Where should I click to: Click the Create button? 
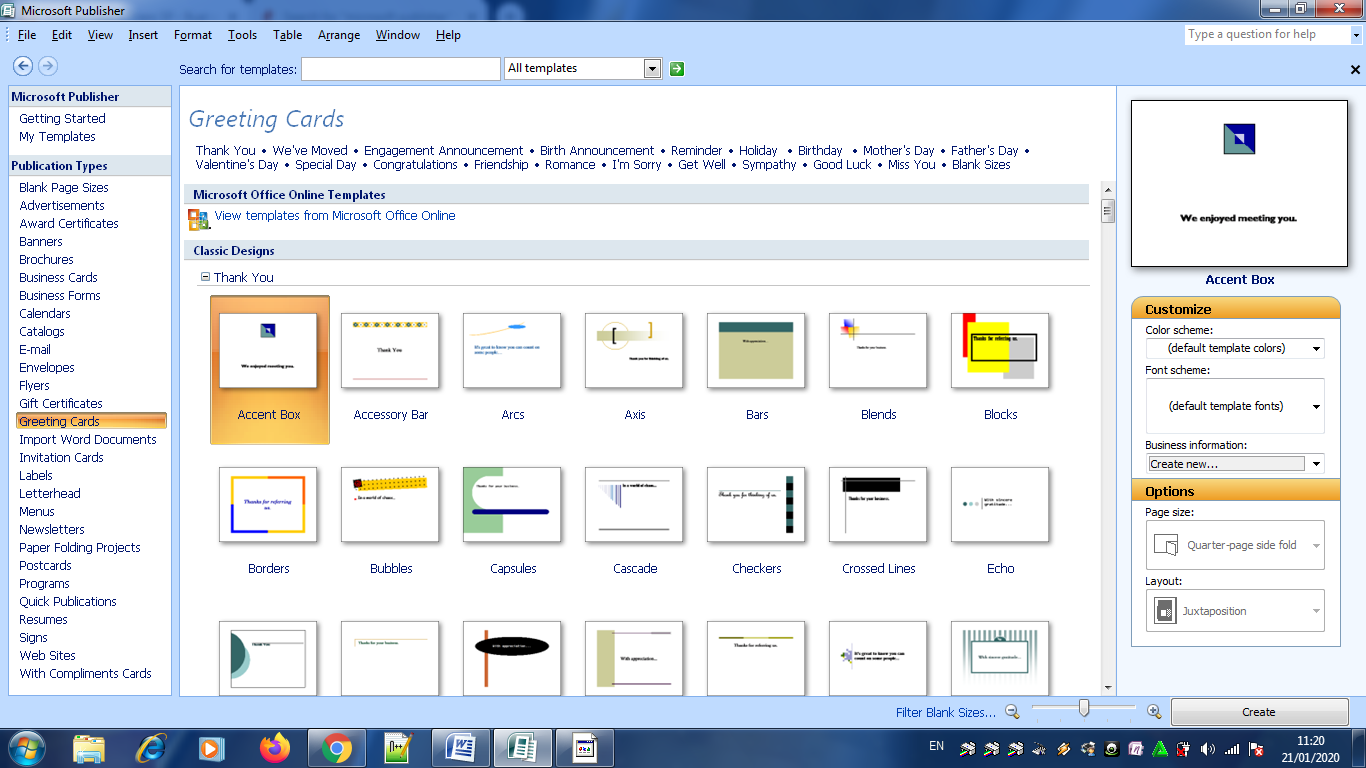tap(1259, 711)
